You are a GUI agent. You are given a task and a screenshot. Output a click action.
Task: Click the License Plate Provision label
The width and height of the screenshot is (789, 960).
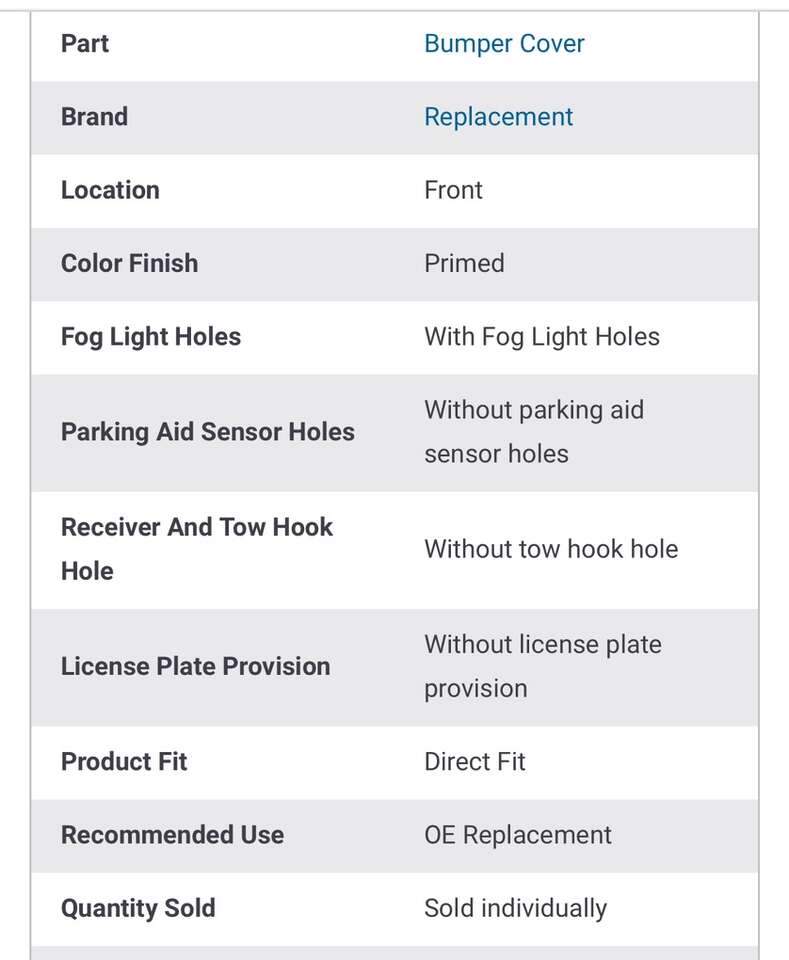click(195, 666)
